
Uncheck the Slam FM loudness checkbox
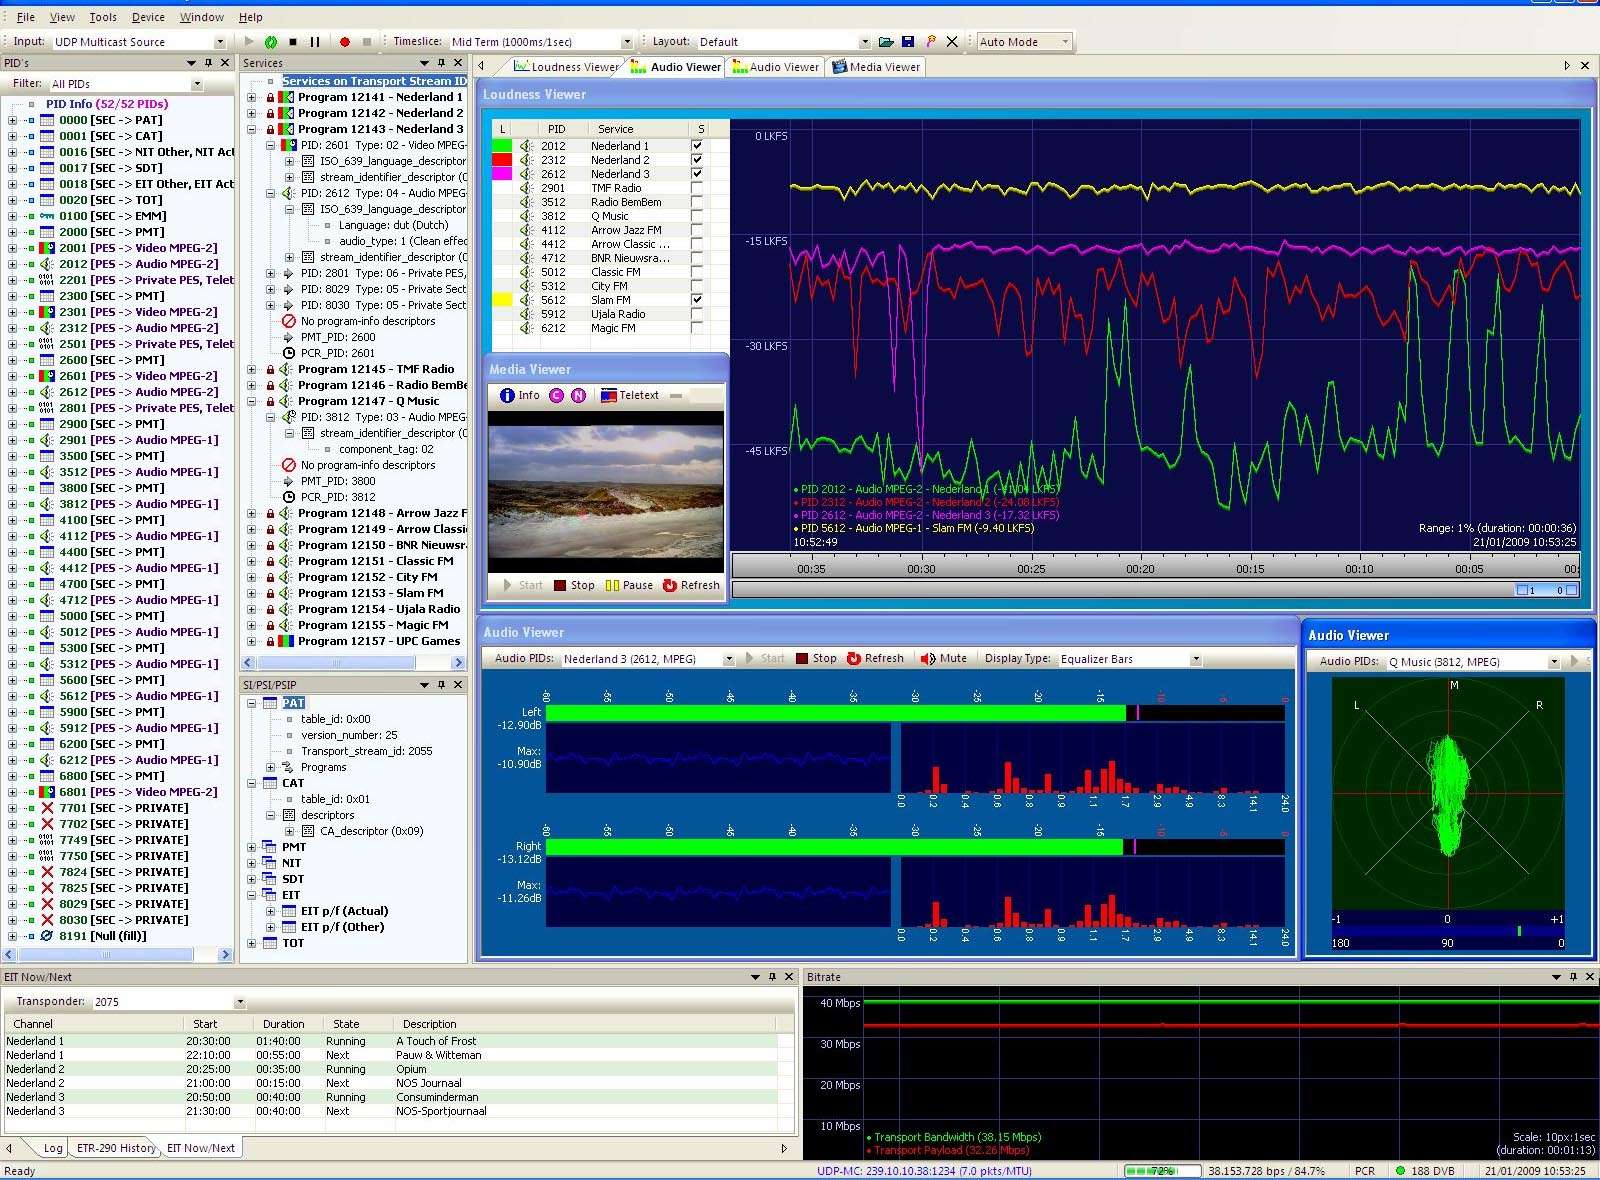point(697,300)
